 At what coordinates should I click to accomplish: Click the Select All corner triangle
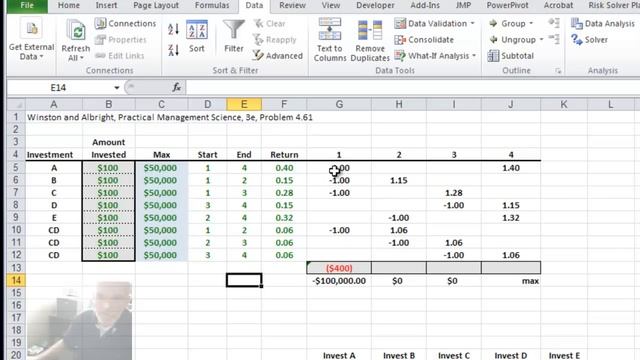point(17,105)
